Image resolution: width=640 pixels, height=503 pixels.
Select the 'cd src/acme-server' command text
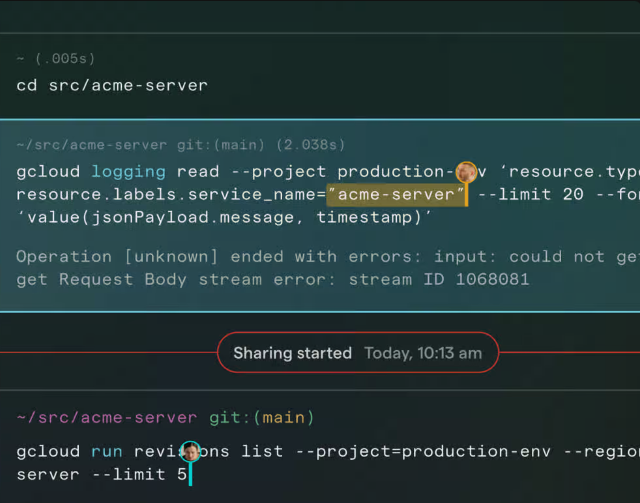coord(112,86)
